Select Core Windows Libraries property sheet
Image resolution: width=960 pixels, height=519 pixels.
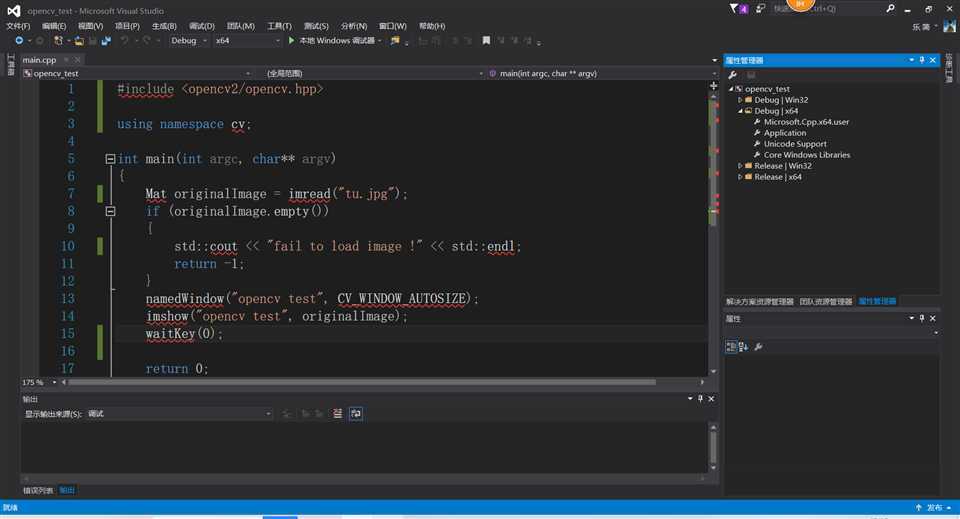click(x=806, y=155)
